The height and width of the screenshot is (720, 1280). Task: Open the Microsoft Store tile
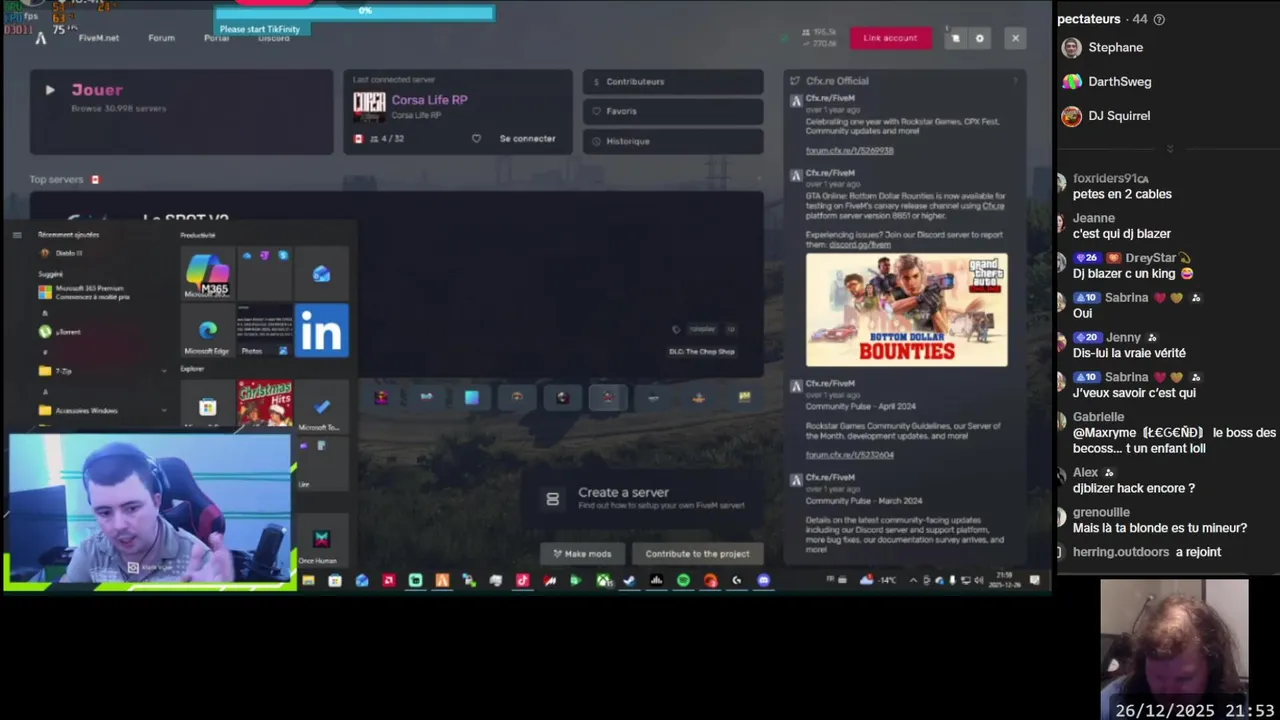(207, 405)
